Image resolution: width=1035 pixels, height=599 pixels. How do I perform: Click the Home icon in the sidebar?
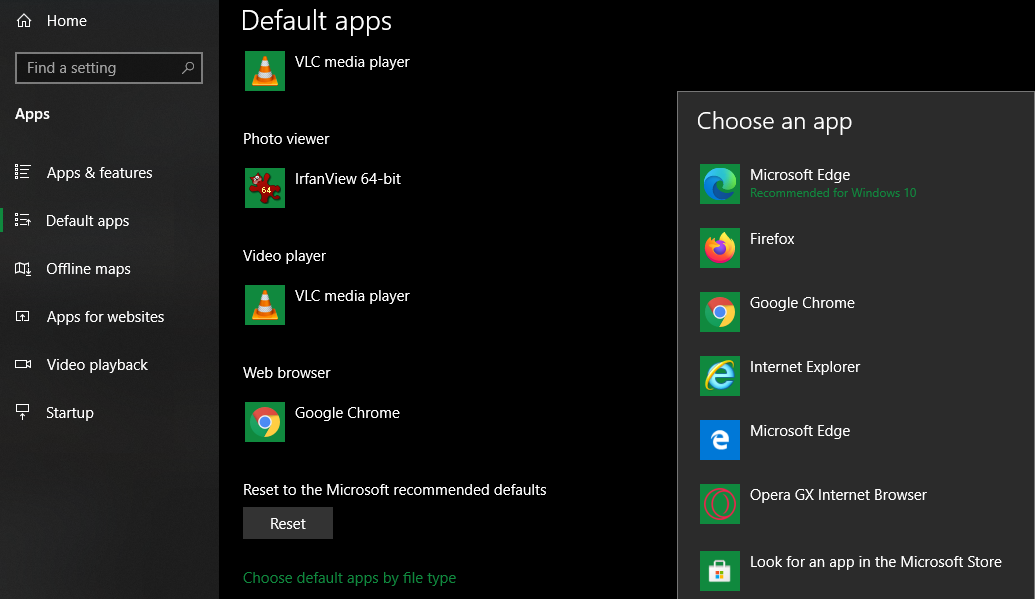tap(22, 20)
